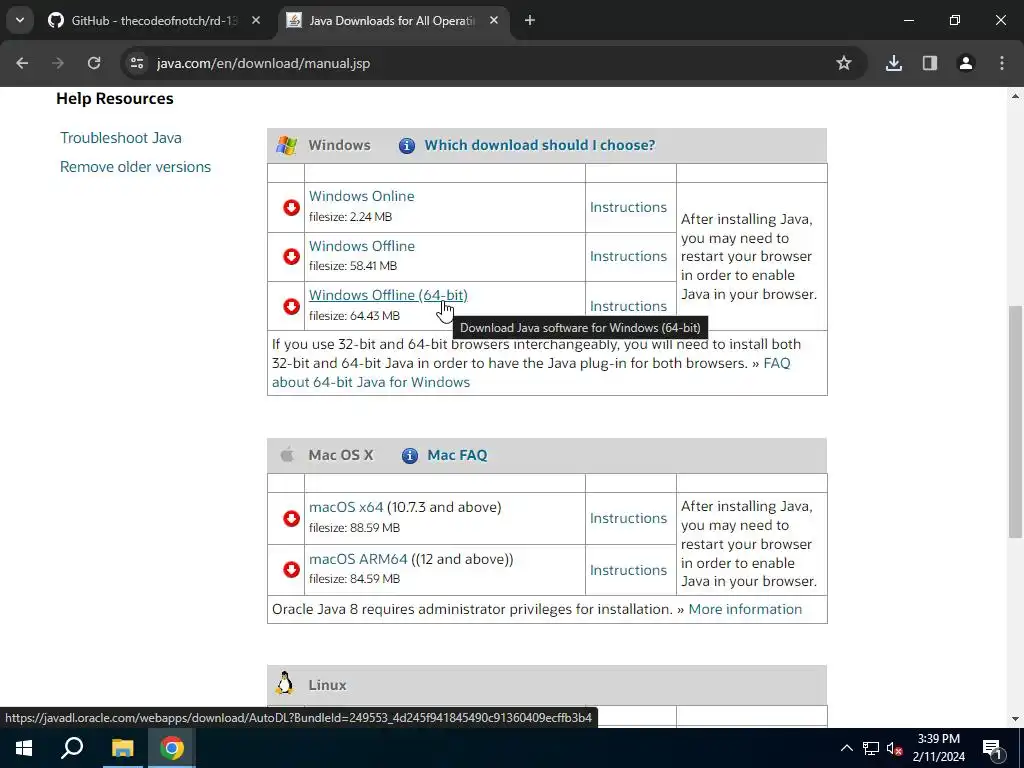
Task: View site information icon in address bar
Action: (137, 63)
